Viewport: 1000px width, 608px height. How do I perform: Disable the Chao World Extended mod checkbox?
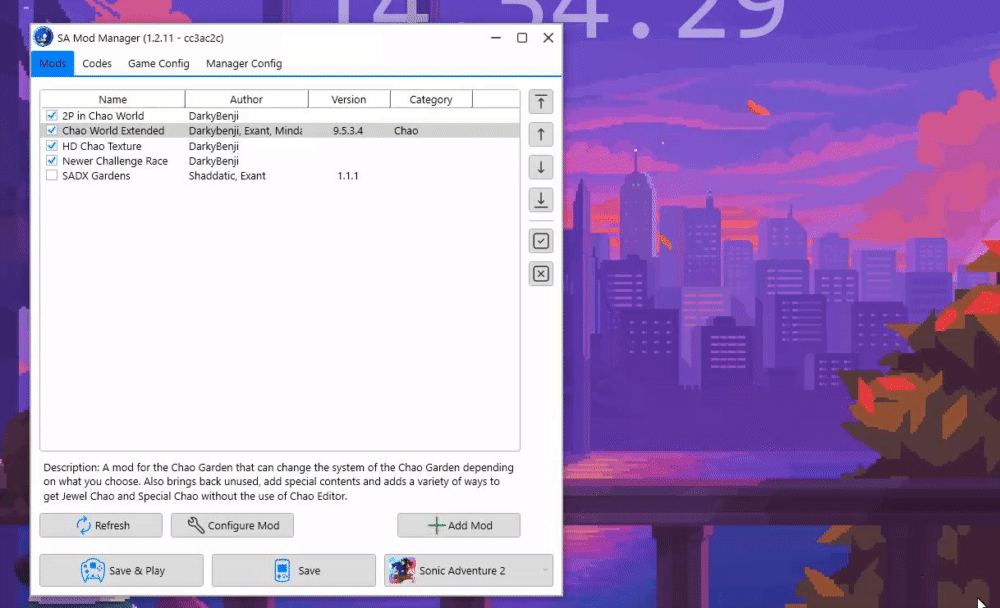click(x=52, y=130)
